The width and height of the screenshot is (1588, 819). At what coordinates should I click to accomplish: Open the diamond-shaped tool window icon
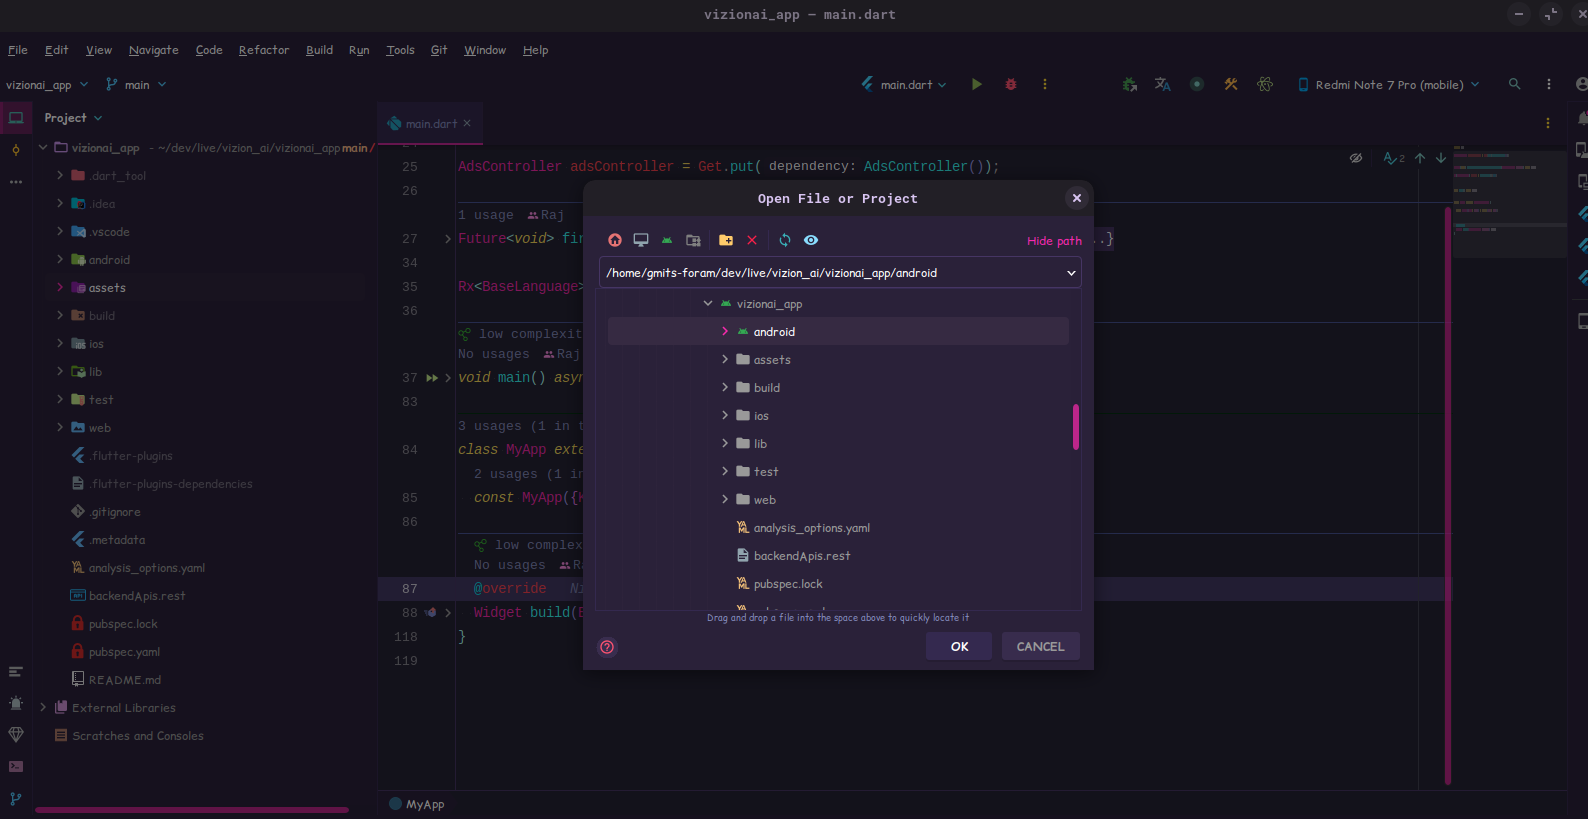(16, 735)
